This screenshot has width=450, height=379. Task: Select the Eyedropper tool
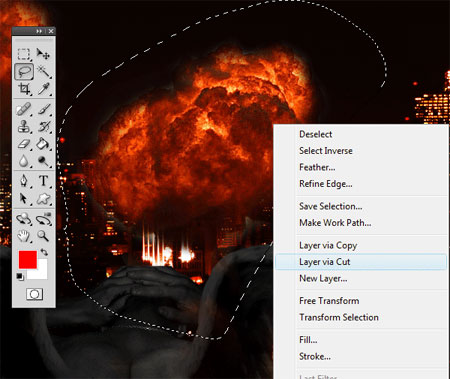(43, 89)
